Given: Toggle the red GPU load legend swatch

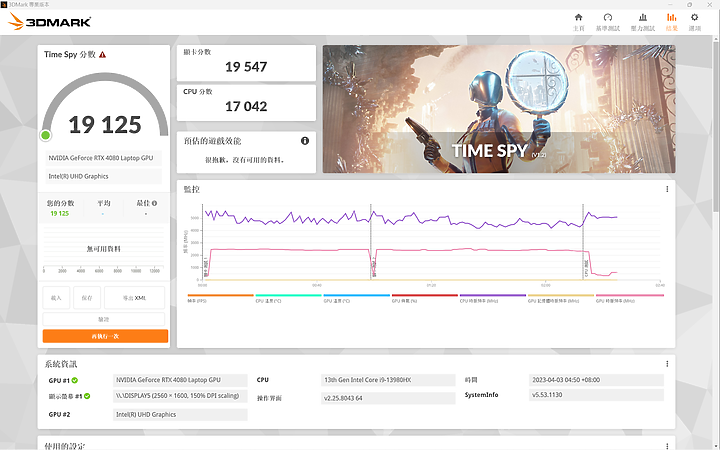Looking at the screenshot, I should (x=425, y=295).
